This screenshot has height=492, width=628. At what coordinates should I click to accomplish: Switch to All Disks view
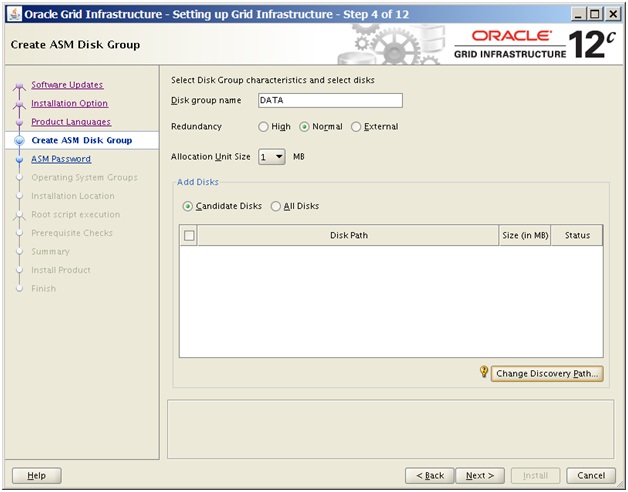pos(295,206)
